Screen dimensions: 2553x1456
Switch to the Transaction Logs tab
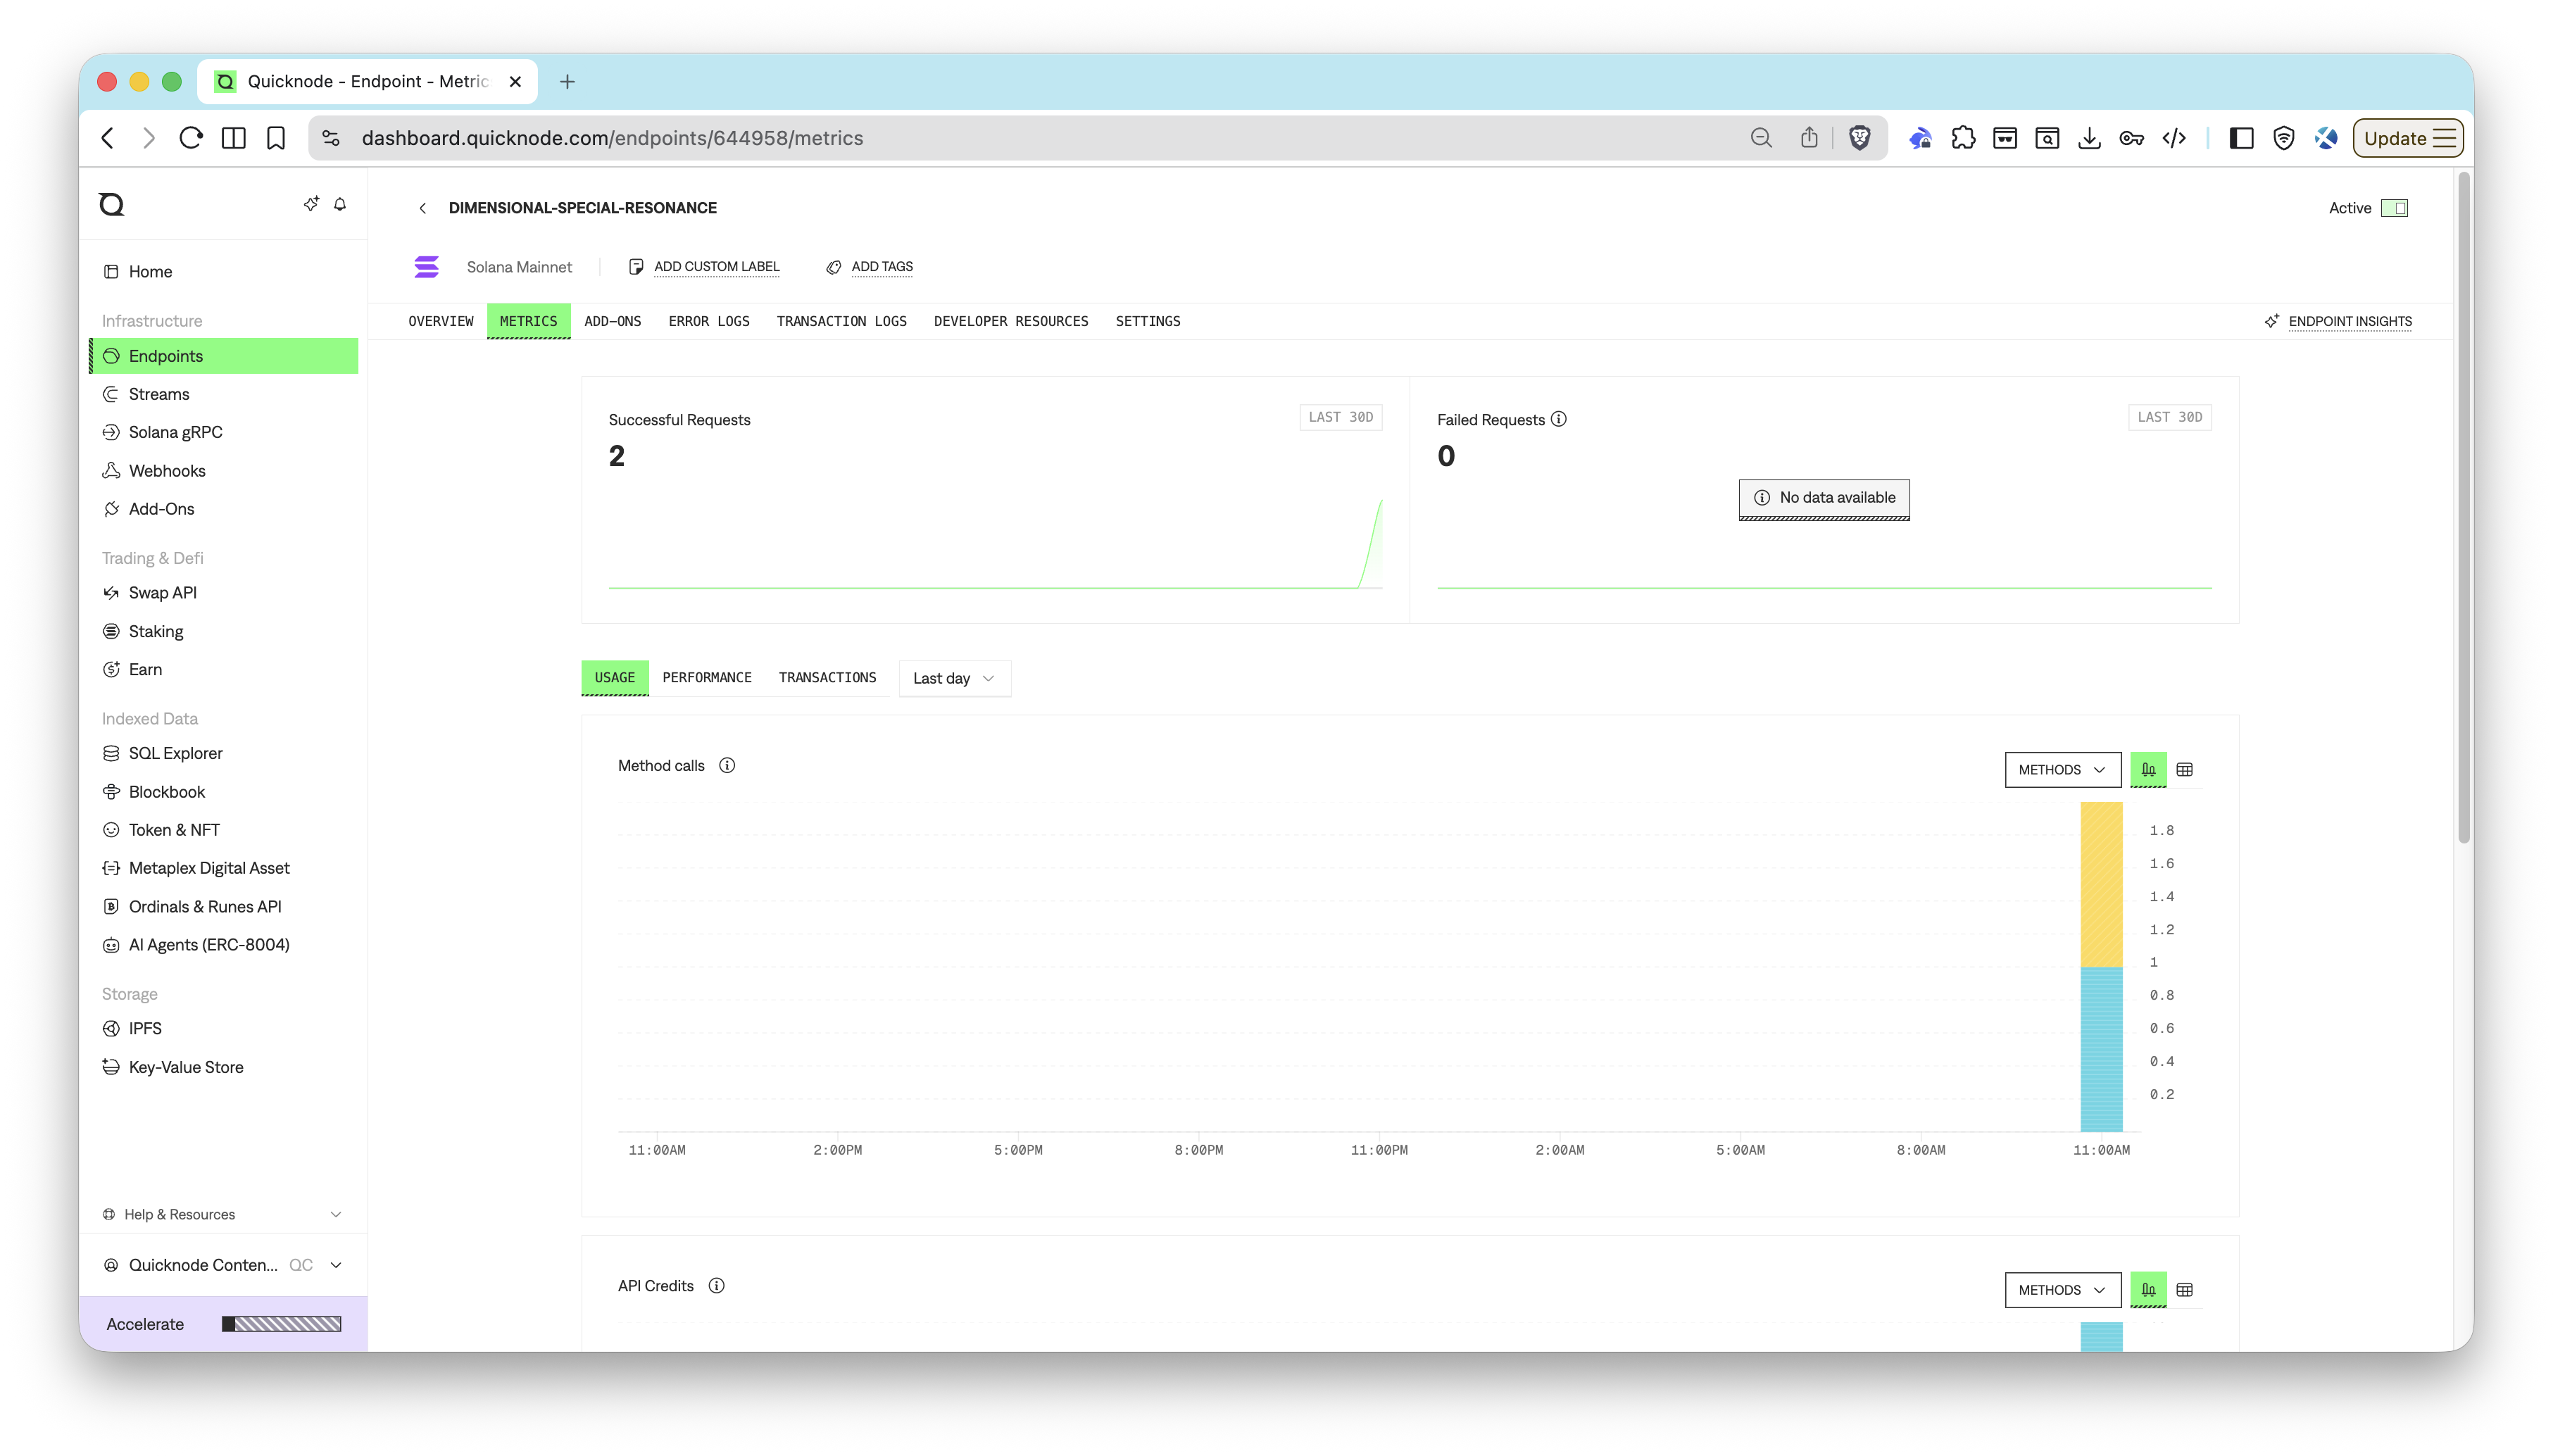[x=842, y=321]
